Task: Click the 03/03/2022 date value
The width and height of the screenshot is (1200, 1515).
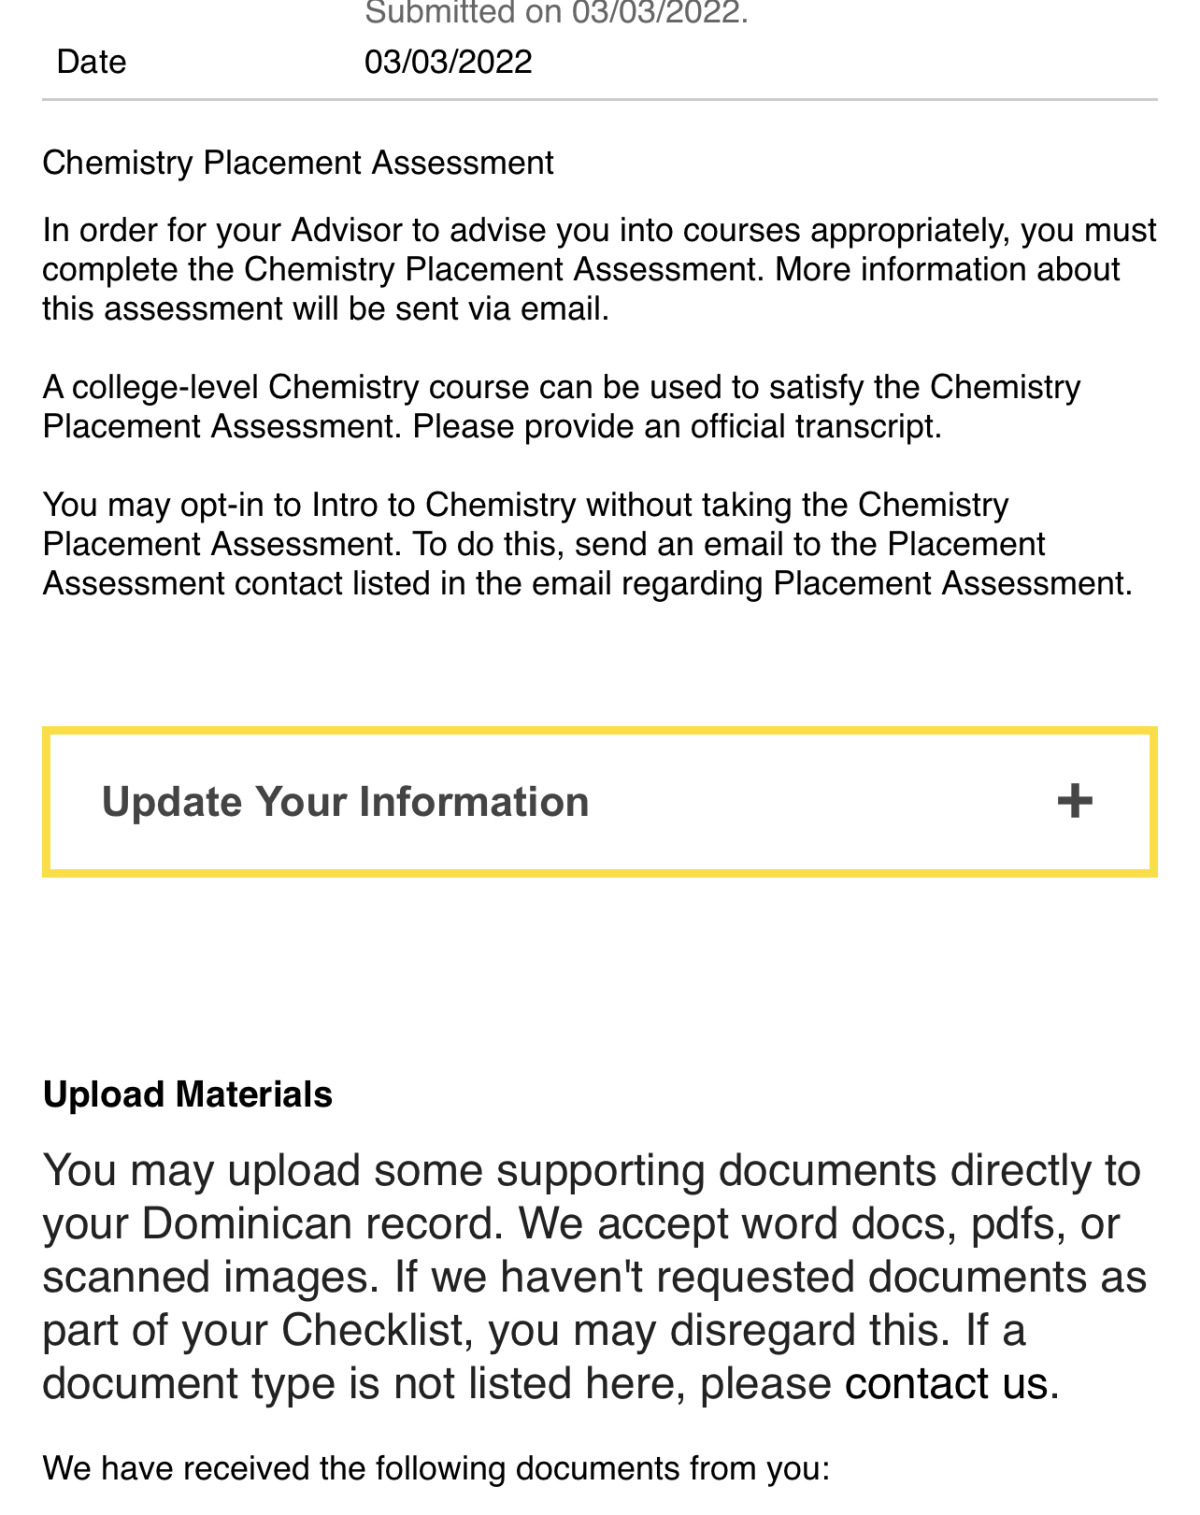Action: [448, 62]
